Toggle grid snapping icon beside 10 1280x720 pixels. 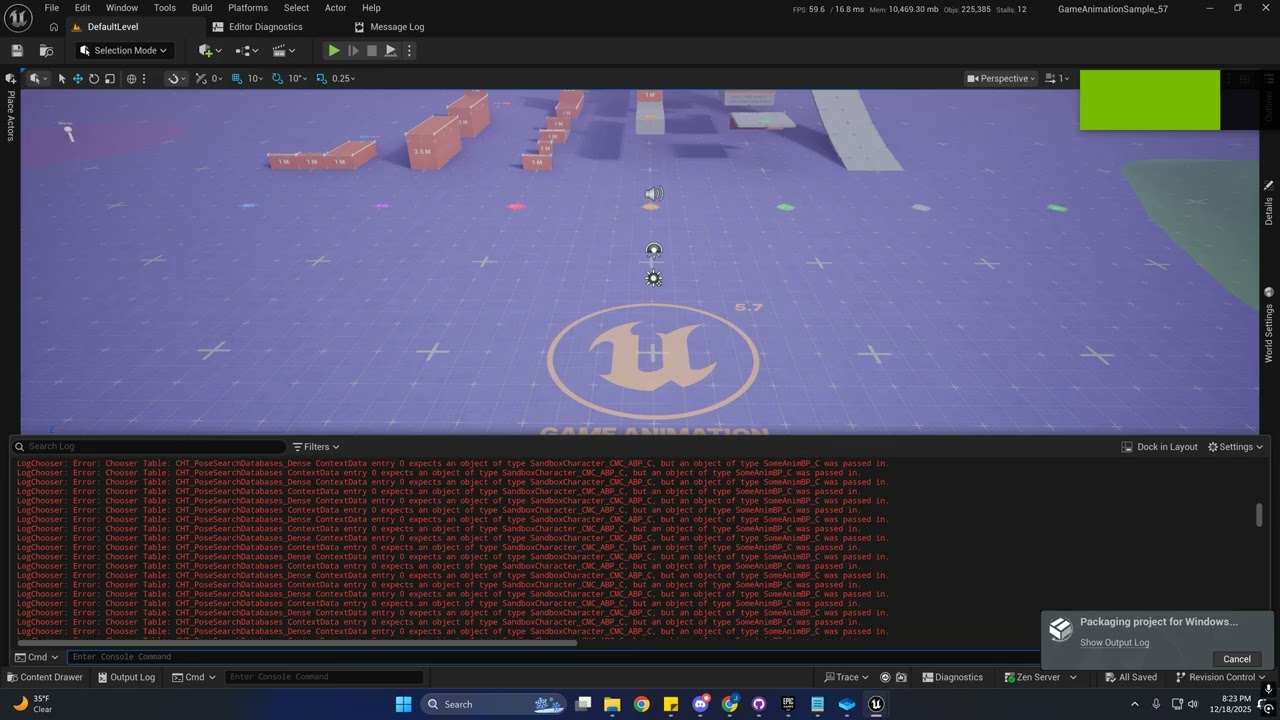pos(237,78)
